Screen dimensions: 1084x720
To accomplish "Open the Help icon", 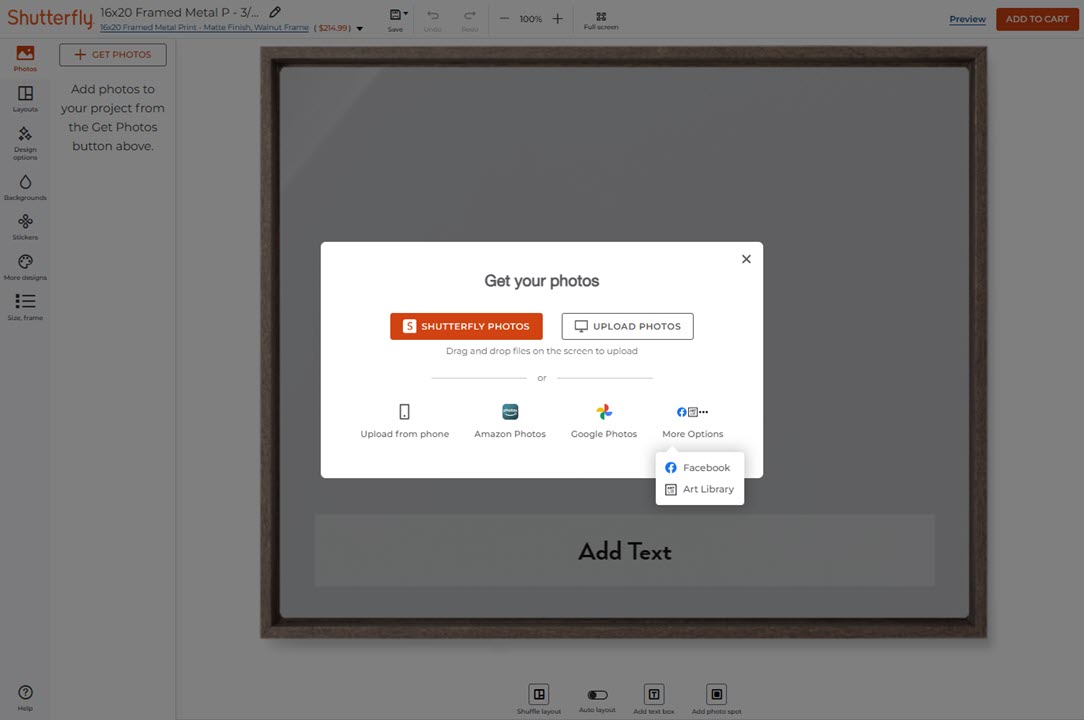I will (x=25, y=697).
